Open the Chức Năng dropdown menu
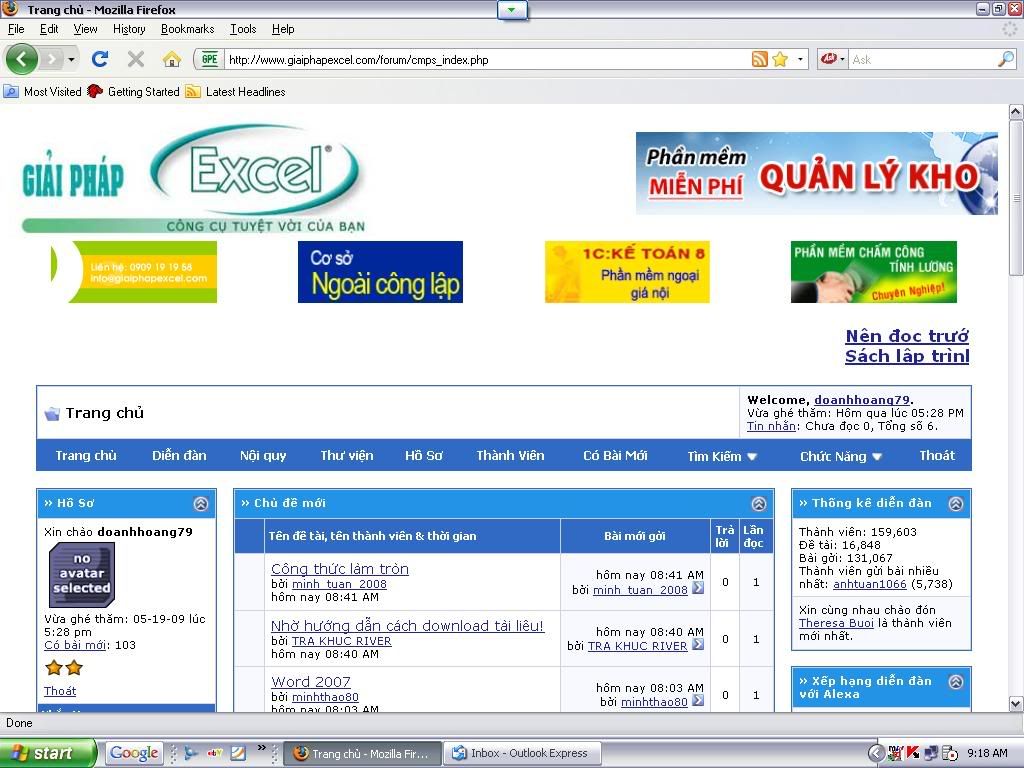 point(841,456)
